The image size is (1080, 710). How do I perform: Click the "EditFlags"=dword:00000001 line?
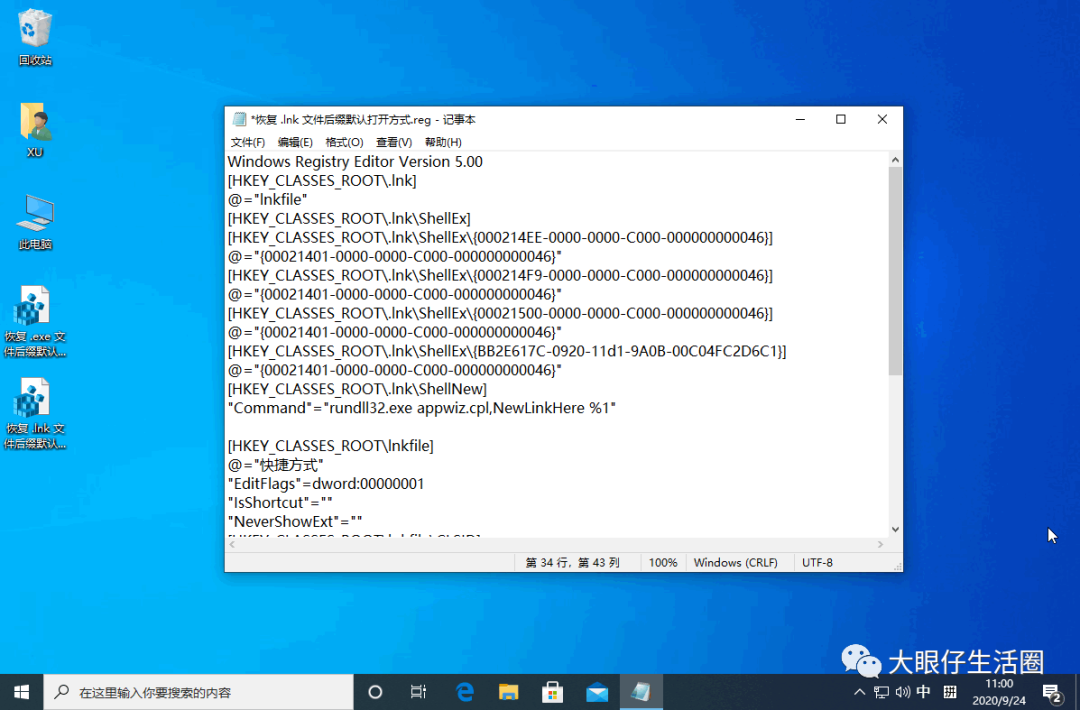tap(326, 483)
